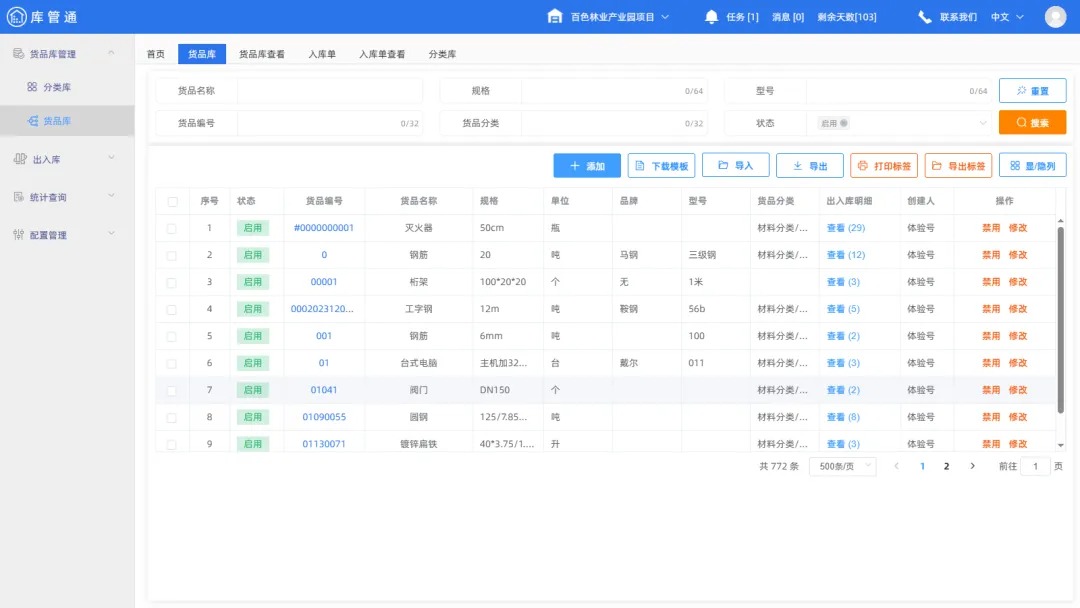Open the 500条/页 page size dropdown
This screenshot has width=1080, height=608.
pyautogui.click(x=841, y=466)
